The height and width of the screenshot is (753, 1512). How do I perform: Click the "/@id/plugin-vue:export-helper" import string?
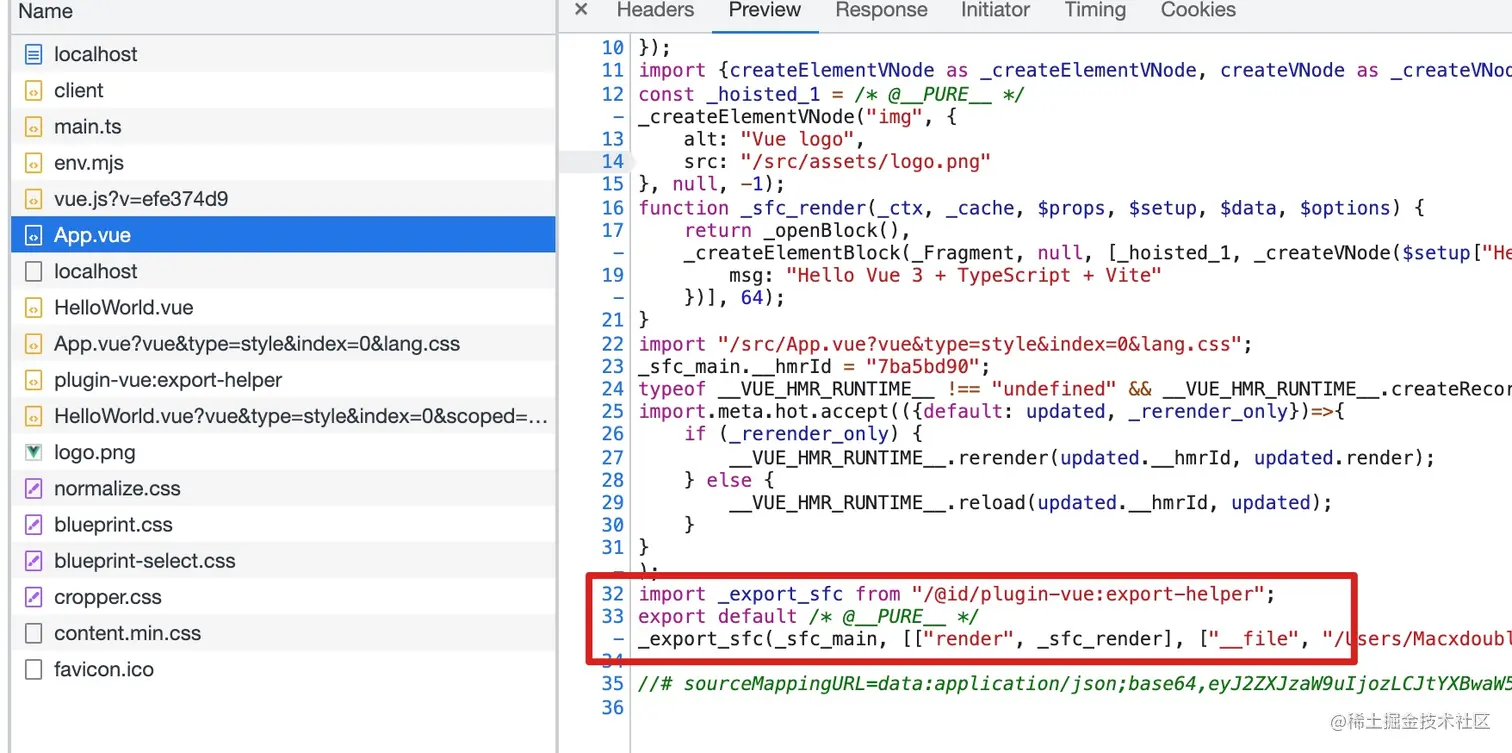(1088, 594)
